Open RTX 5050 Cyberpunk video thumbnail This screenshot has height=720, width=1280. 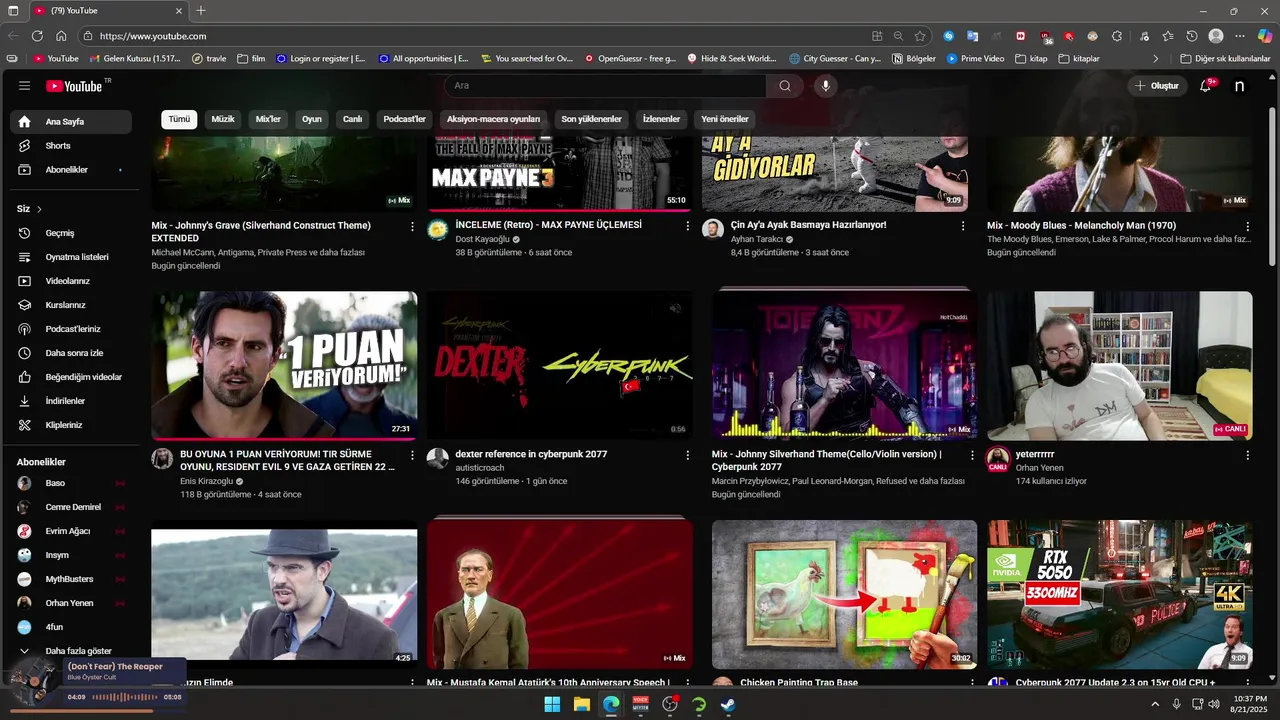click(x=1119, y=594)
